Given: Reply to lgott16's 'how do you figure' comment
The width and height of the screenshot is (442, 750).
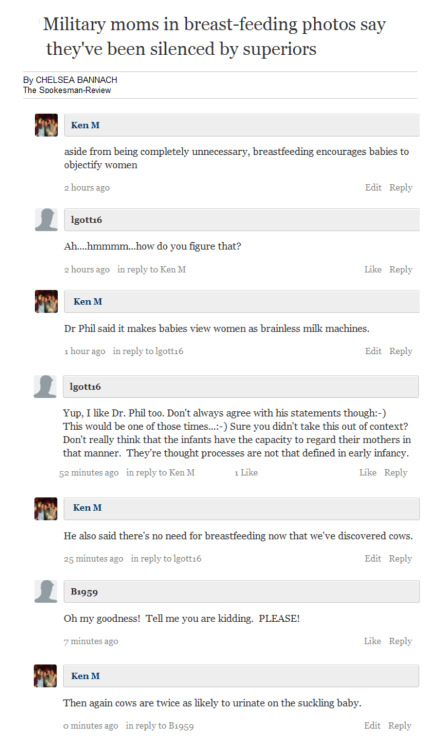Looking at the screenshot, I should [401, 269].
